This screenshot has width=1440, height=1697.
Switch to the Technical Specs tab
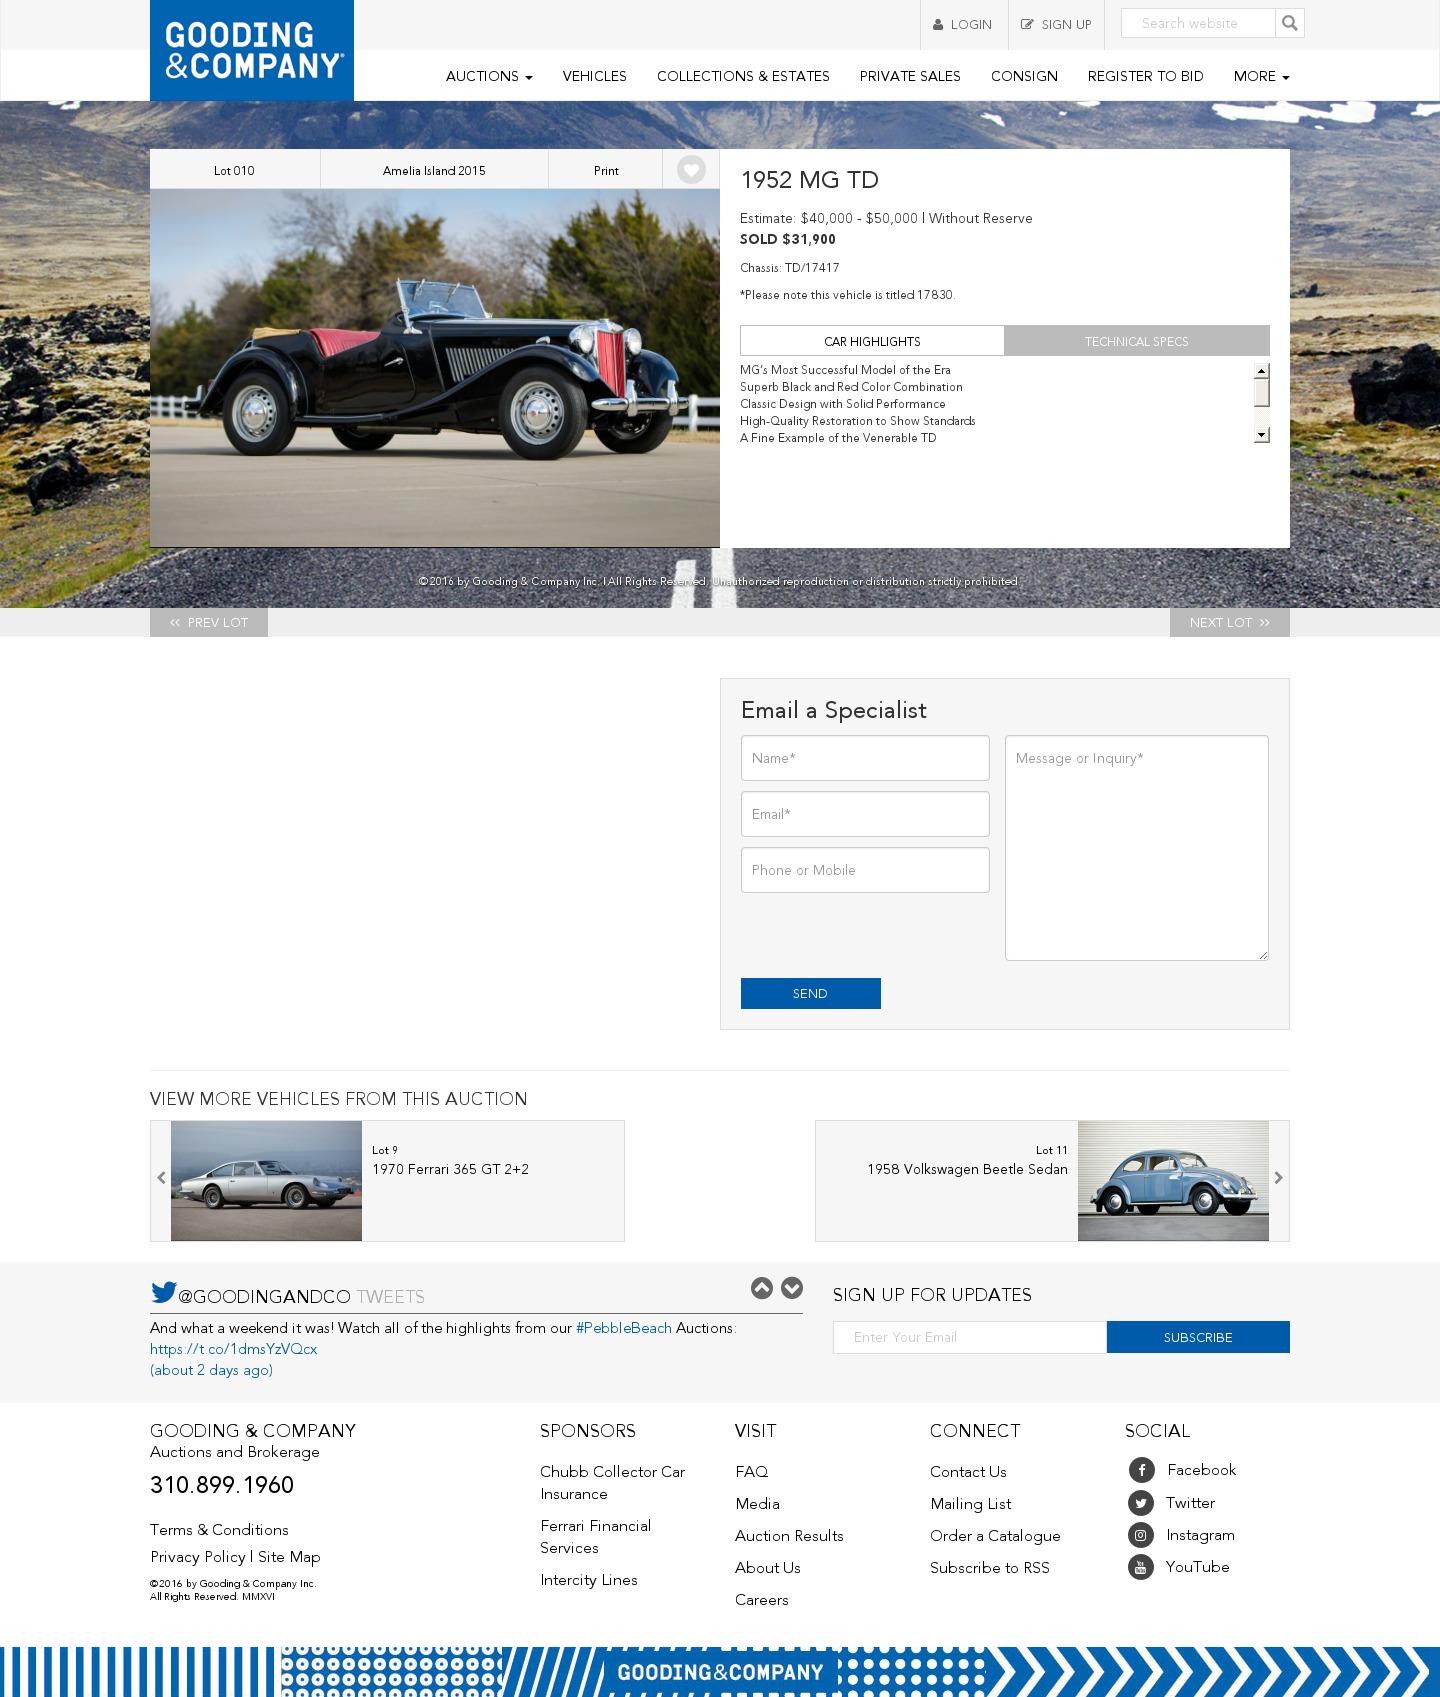[x=1137, y=341]
